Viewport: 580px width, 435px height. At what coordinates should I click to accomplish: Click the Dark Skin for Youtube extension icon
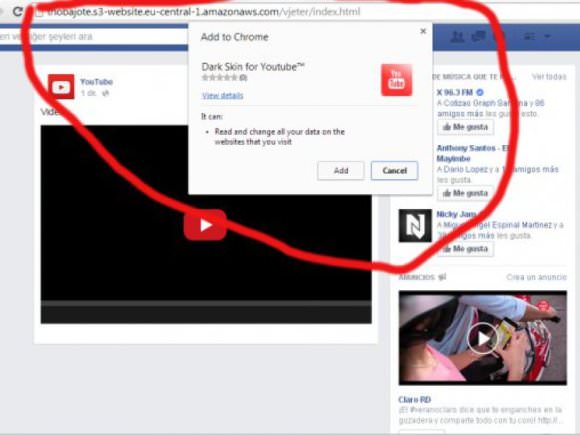click(397, 80)
